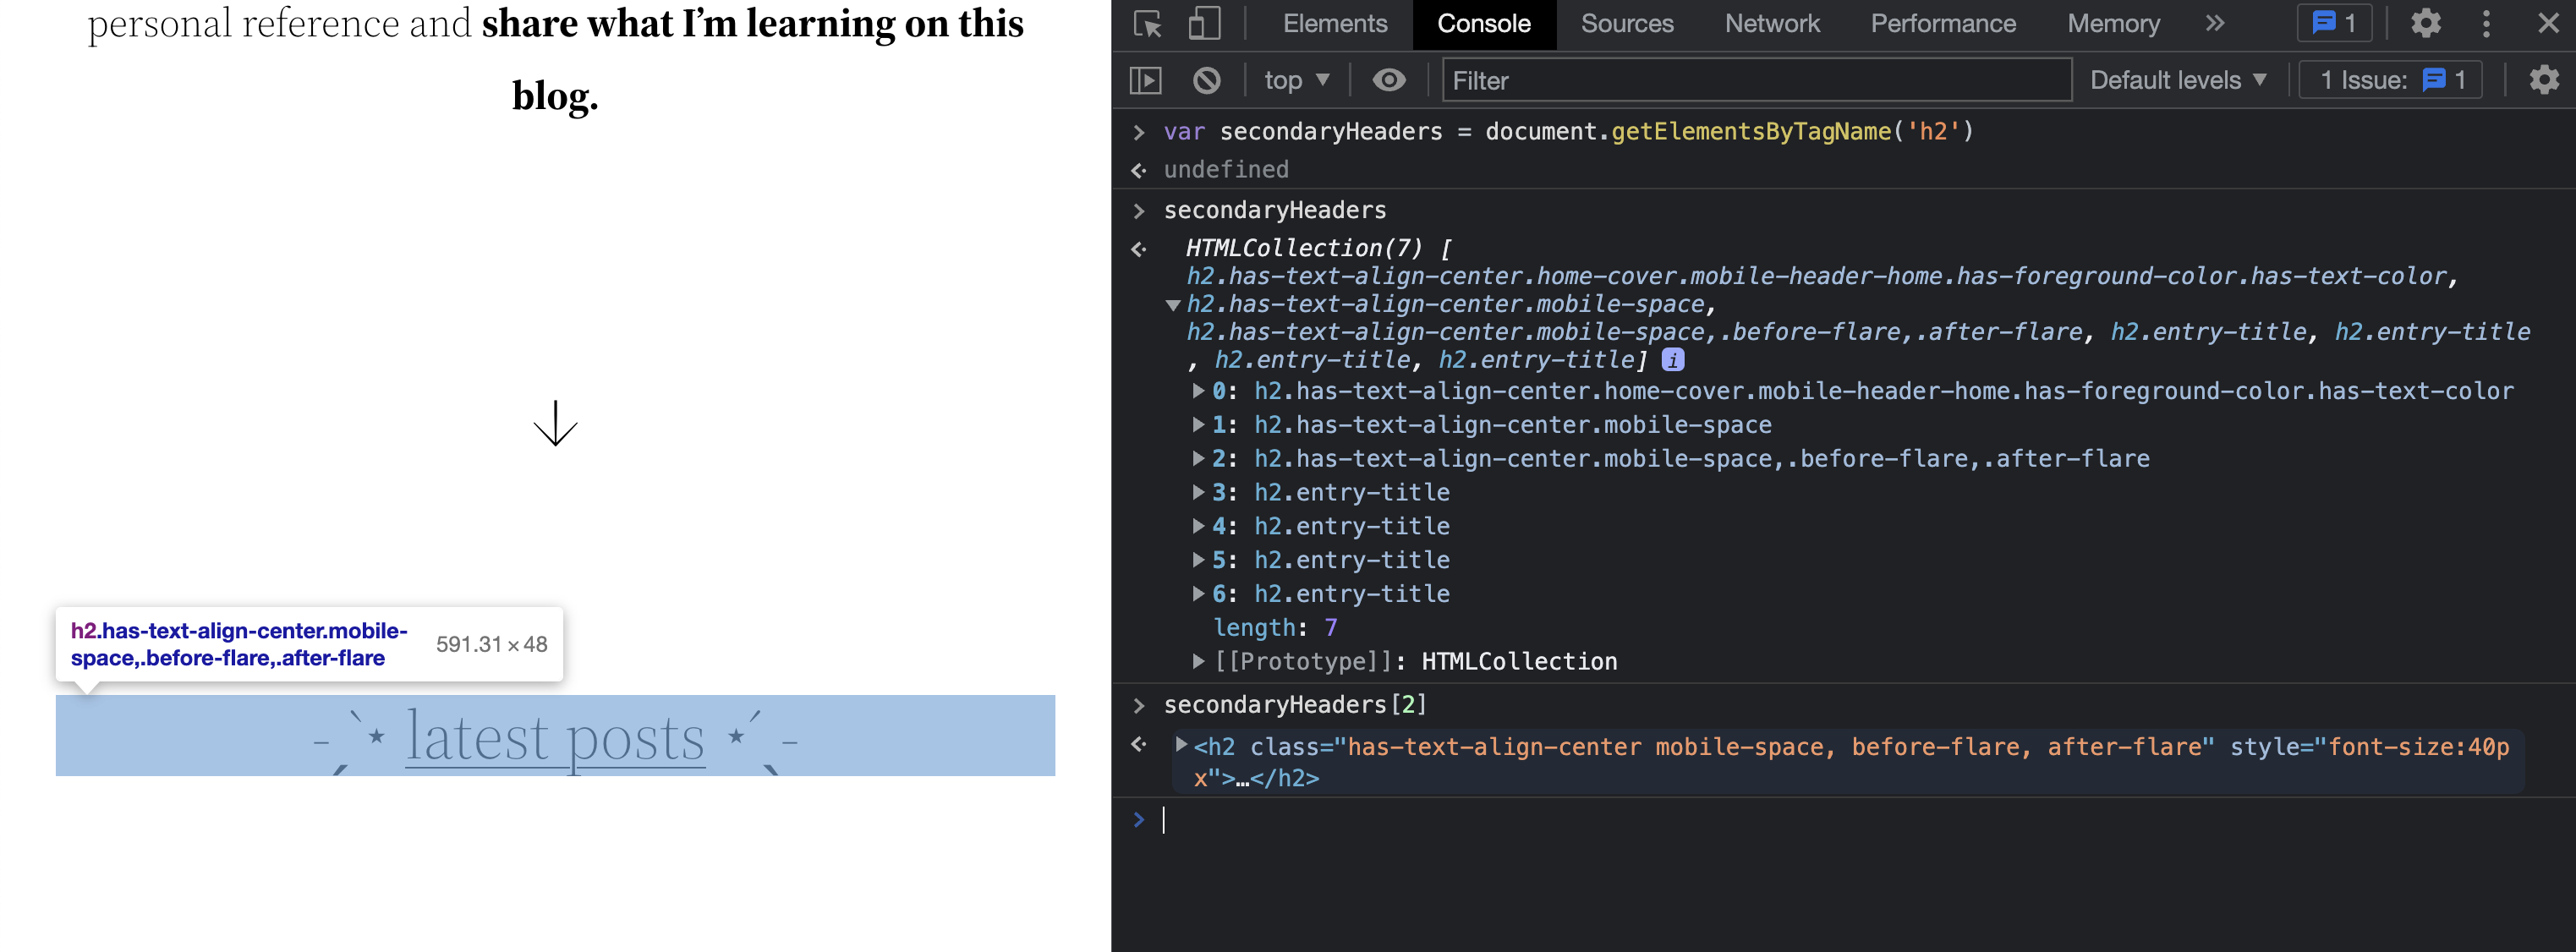Switch to the Network tab
Viewport: 2576px width, 952px height.
(1771, 23)
